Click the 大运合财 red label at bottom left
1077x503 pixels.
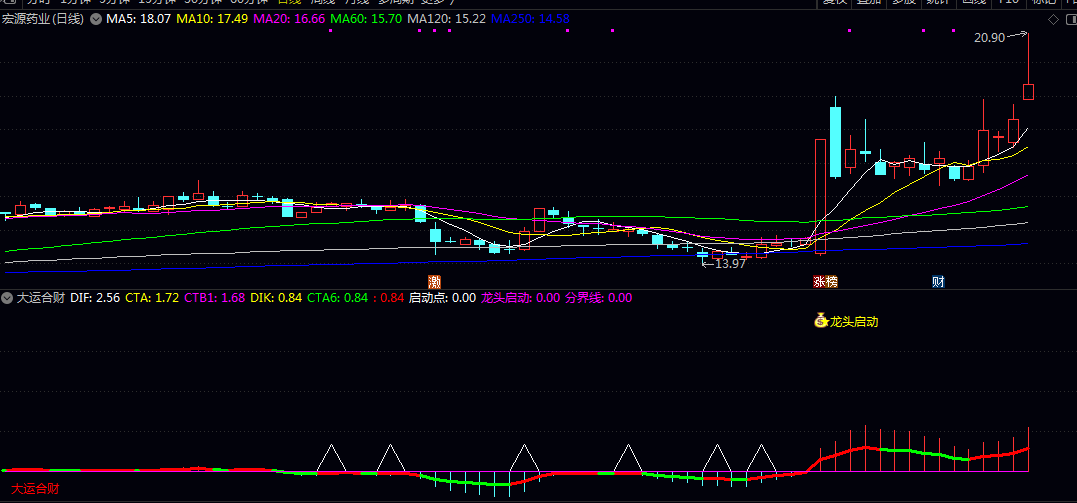coord(35,488)
